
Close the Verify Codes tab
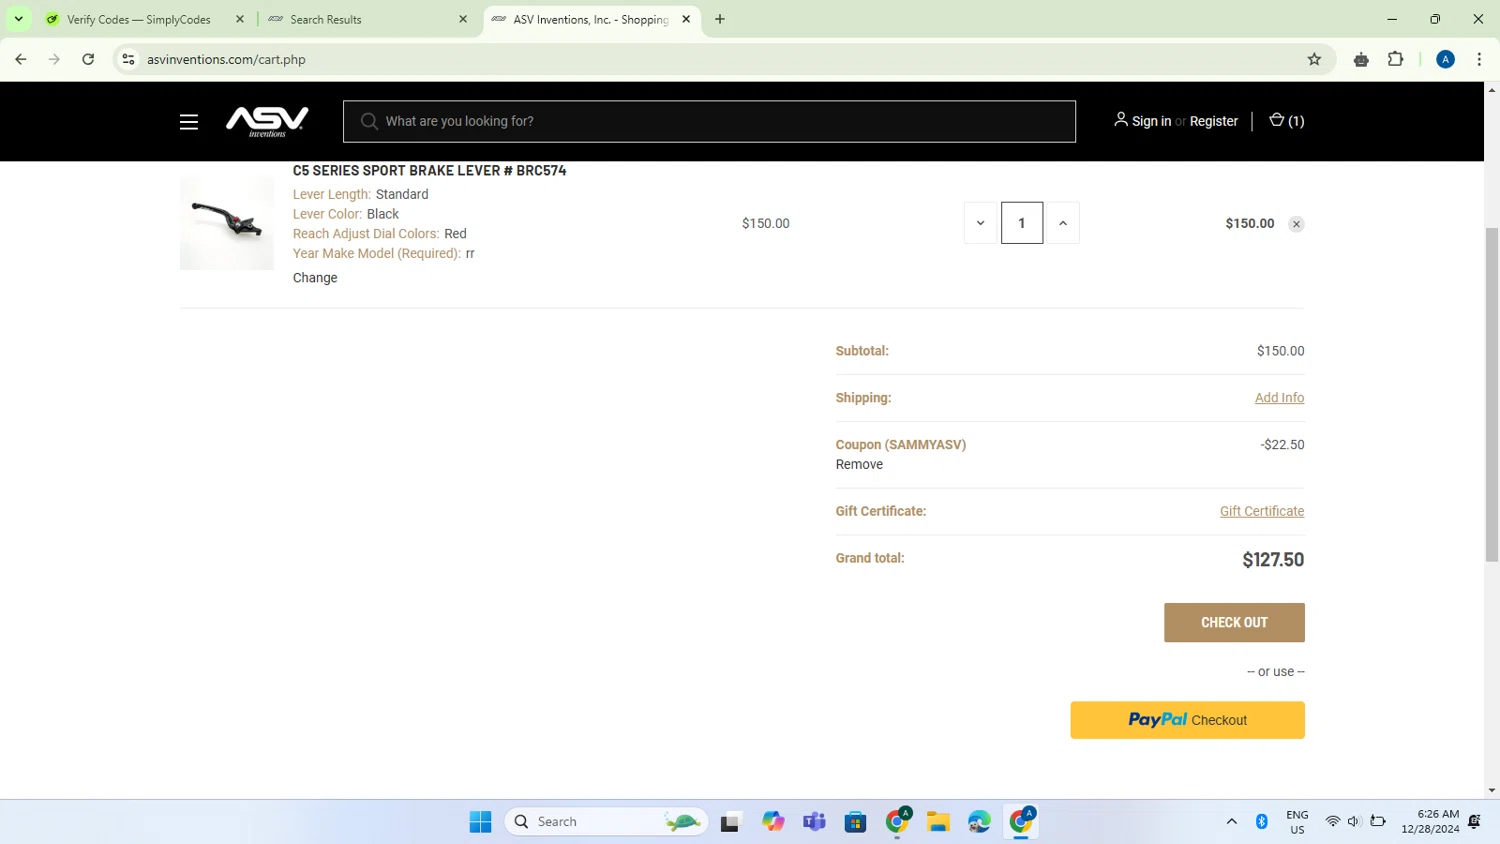[x=240, y=19]
